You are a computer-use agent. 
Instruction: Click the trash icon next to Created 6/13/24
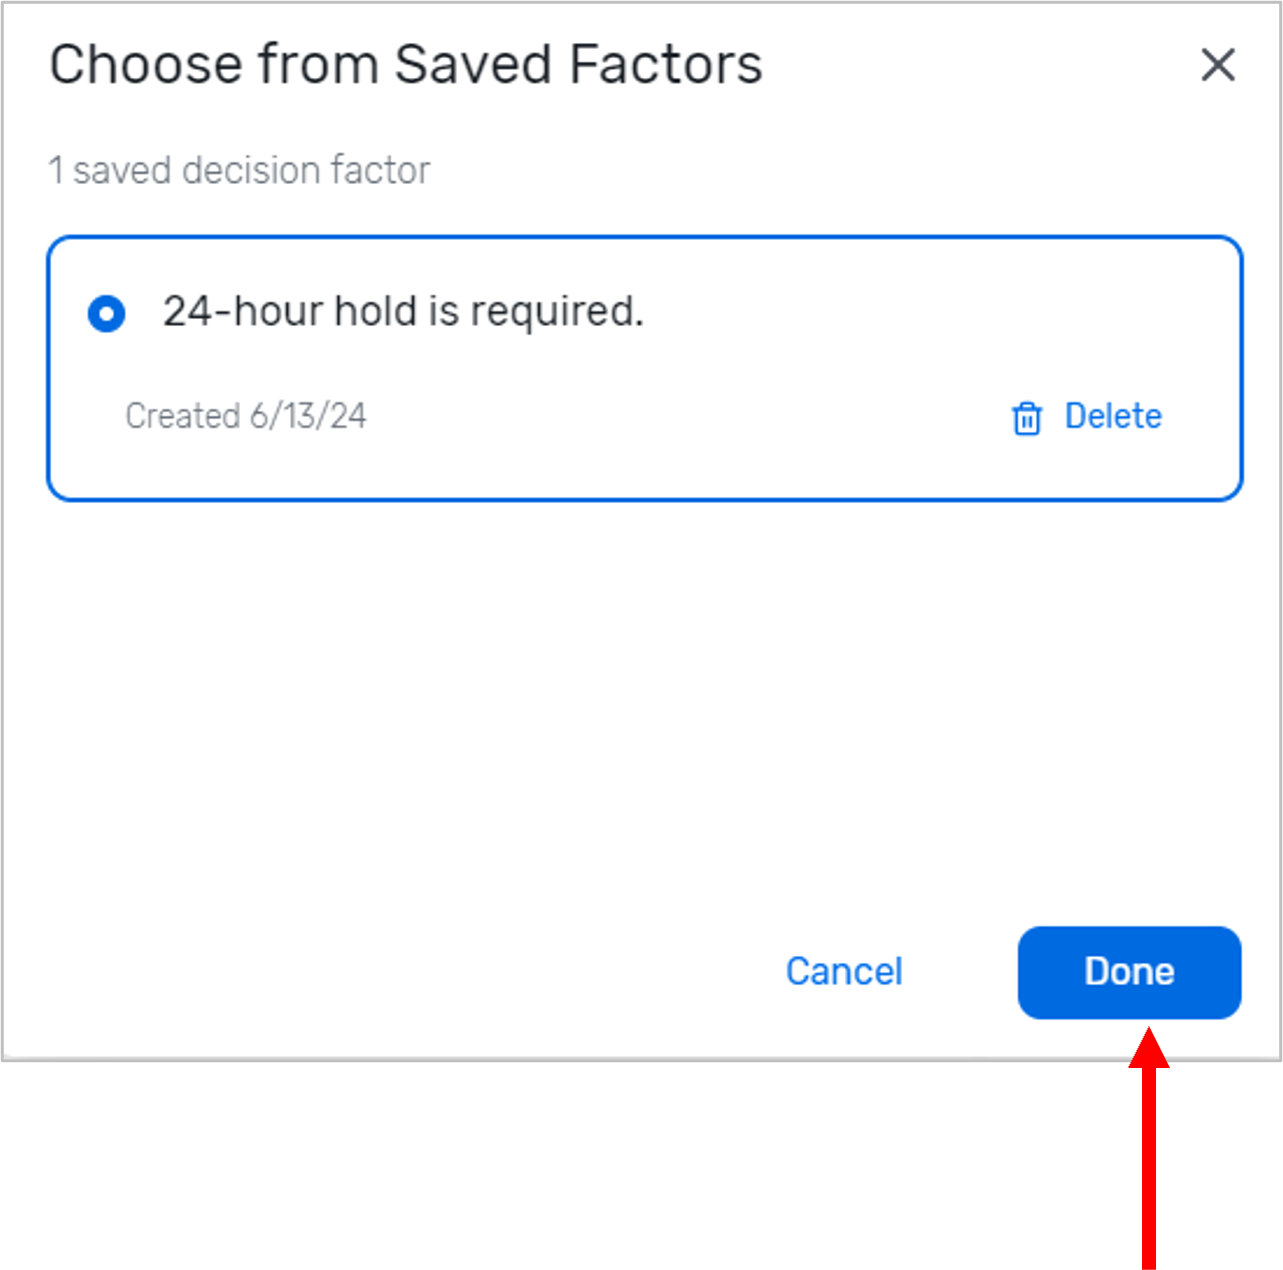point(1026,419)
